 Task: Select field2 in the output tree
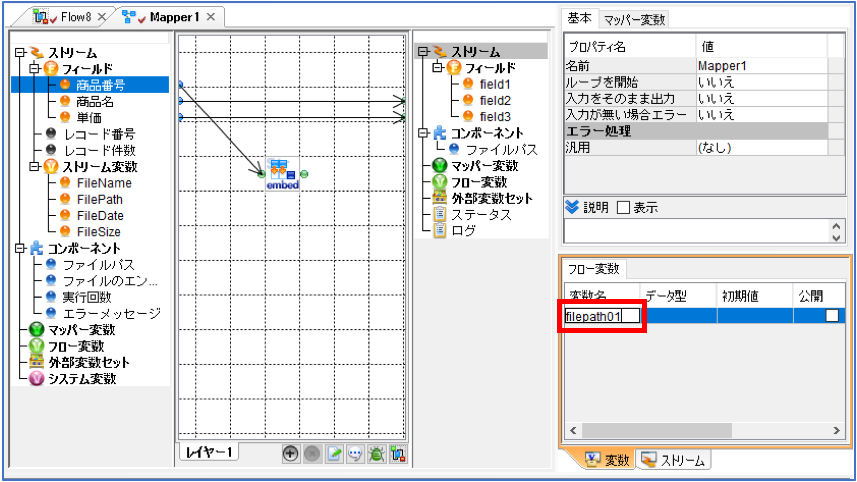[495, 100]
